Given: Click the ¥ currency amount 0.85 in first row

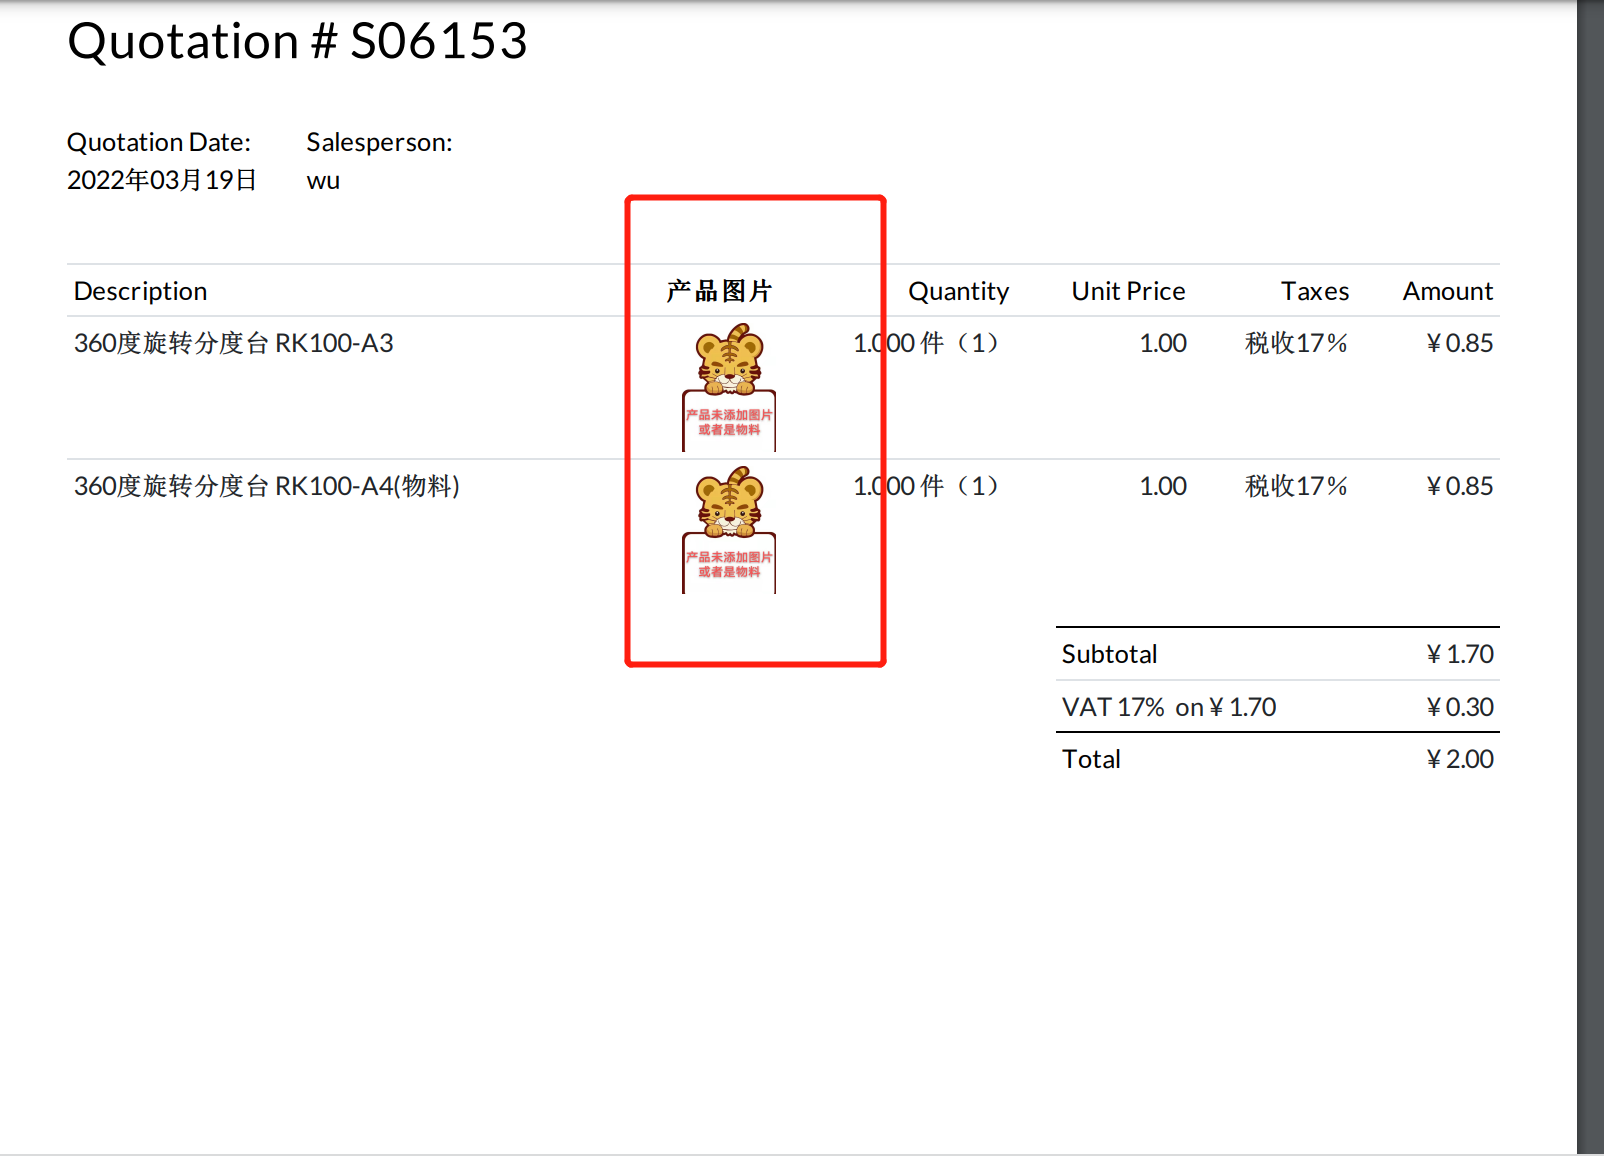Looking at the screenshot, I should (1459, 343).
